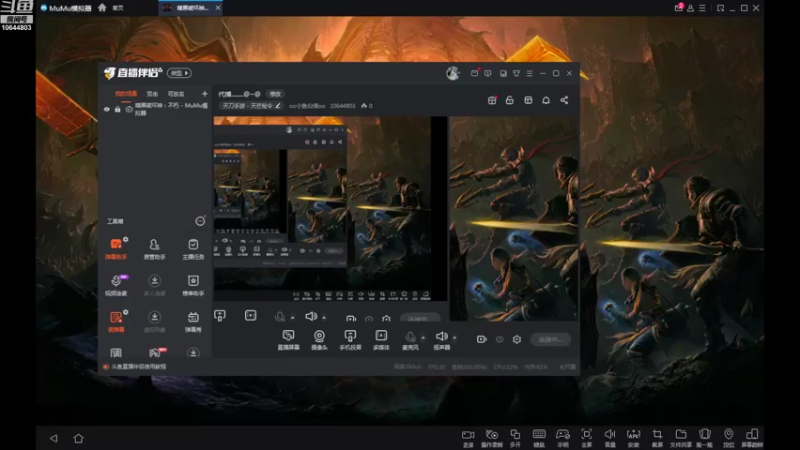Open MuMu gamepad tool (手柄)

click(x=563, y=438)
